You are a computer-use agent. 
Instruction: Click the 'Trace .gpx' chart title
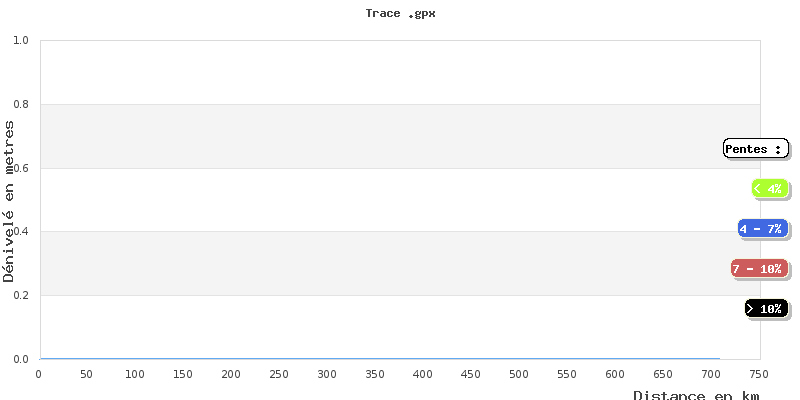(x=400, y=14)
